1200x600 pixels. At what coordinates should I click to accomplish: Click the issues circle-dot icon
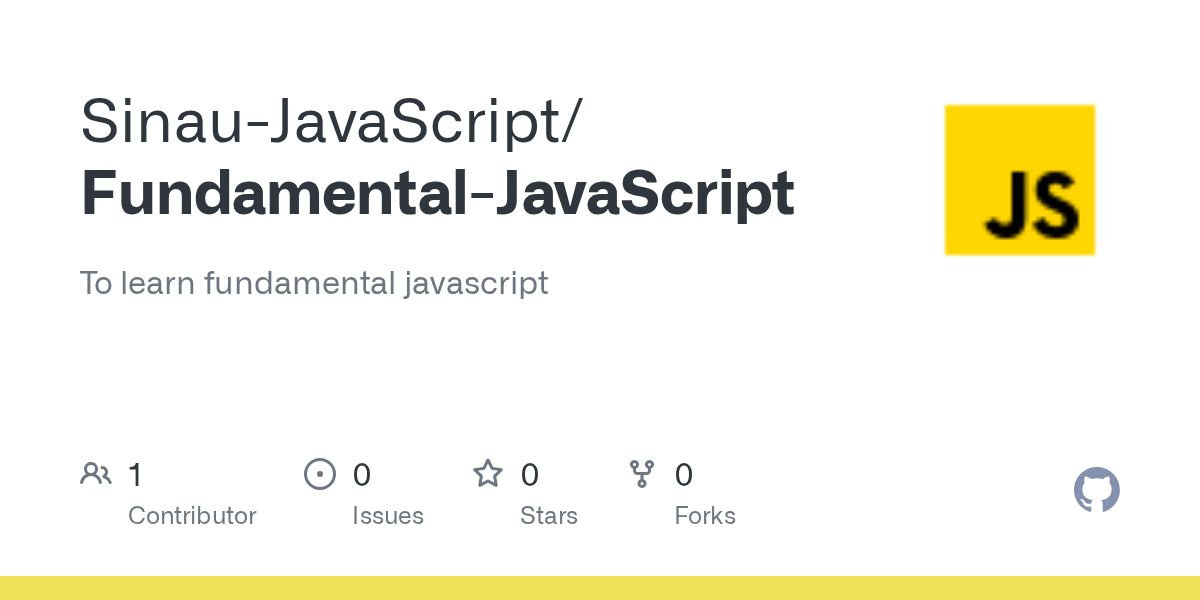pos(319,474)
